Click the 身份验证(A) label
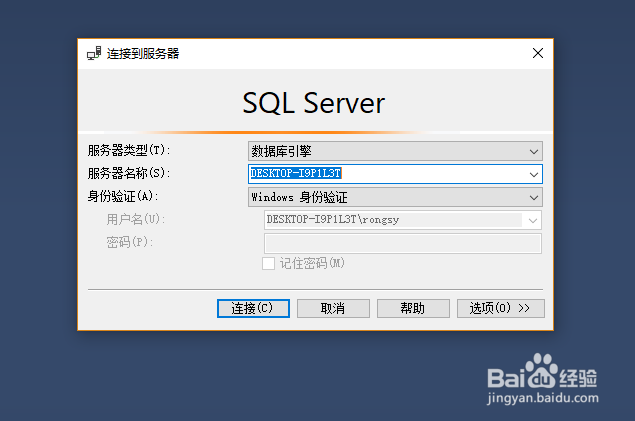The width and height of the screenshot is (635, 421). pos(123,197)
